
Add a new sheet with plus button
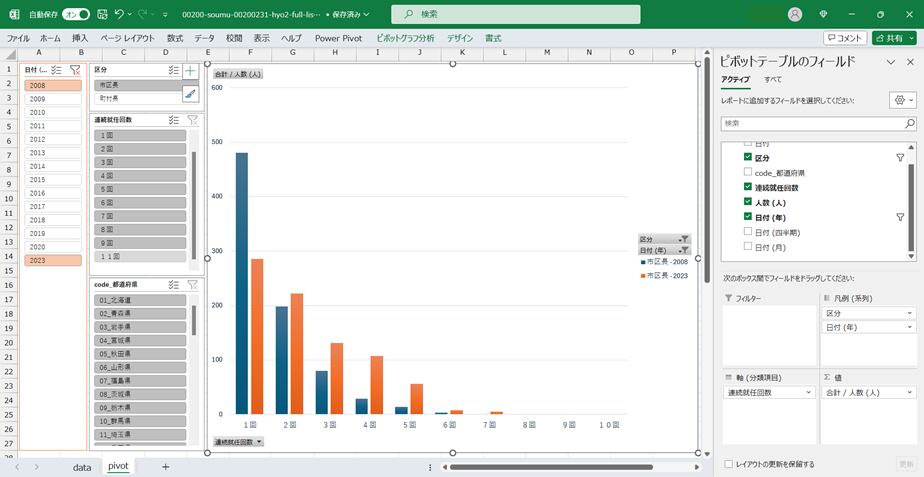point(166,466)
